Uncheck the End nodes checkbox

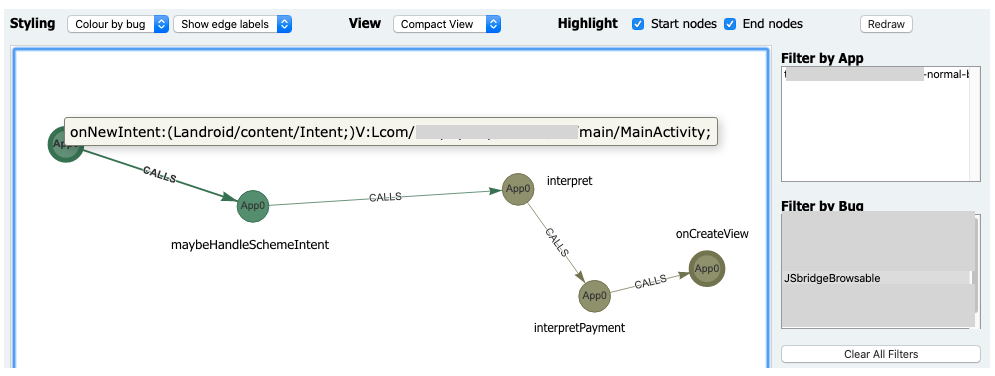tap(730, 24)
